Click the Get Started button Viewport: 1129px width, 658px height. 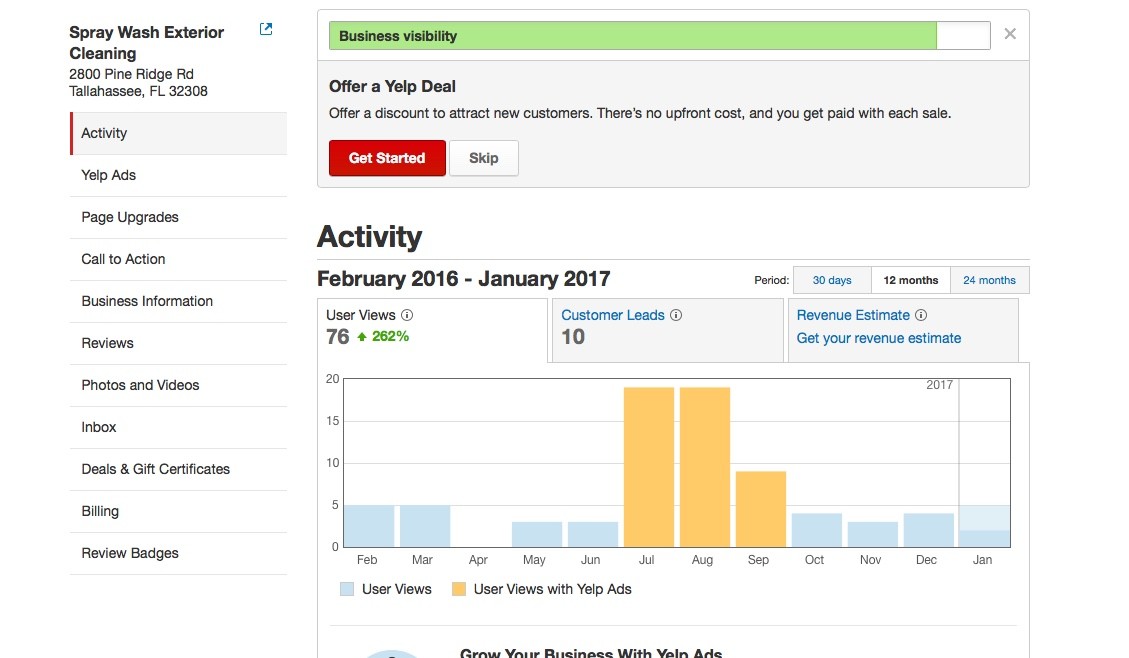click(x=387, y=158)
